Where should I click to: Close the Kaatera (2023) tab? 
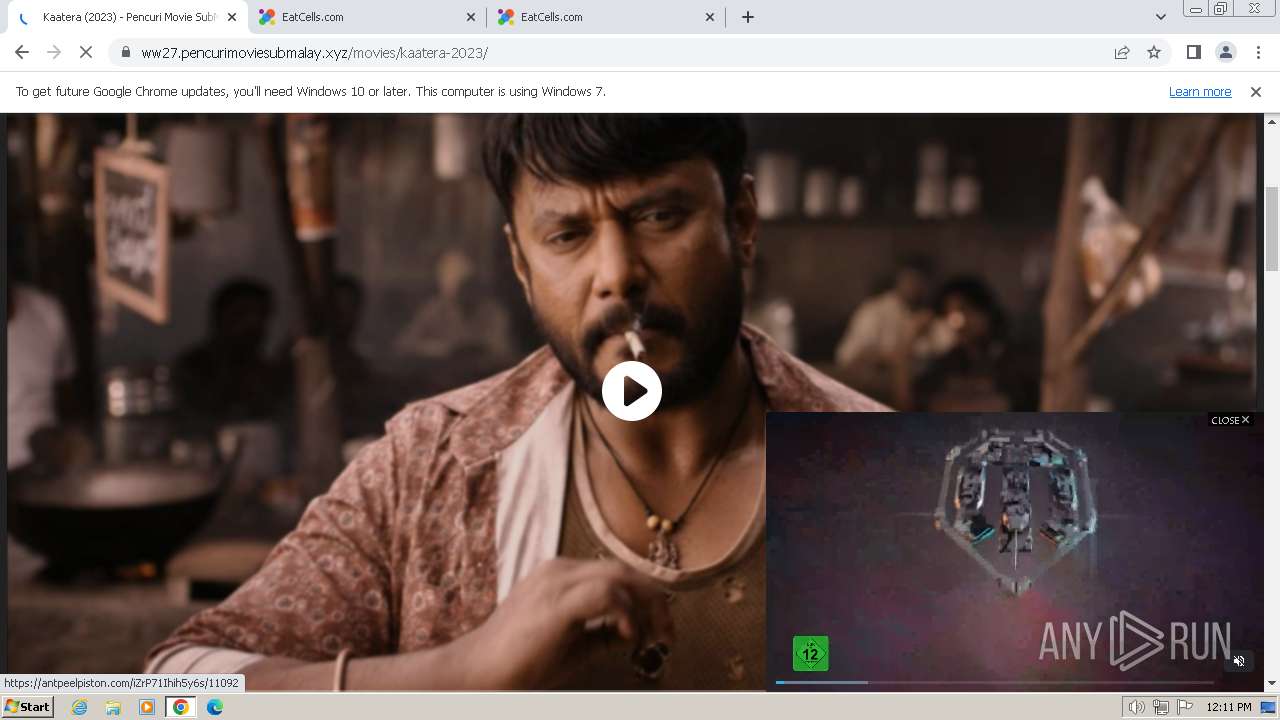[x=232, y=17]
